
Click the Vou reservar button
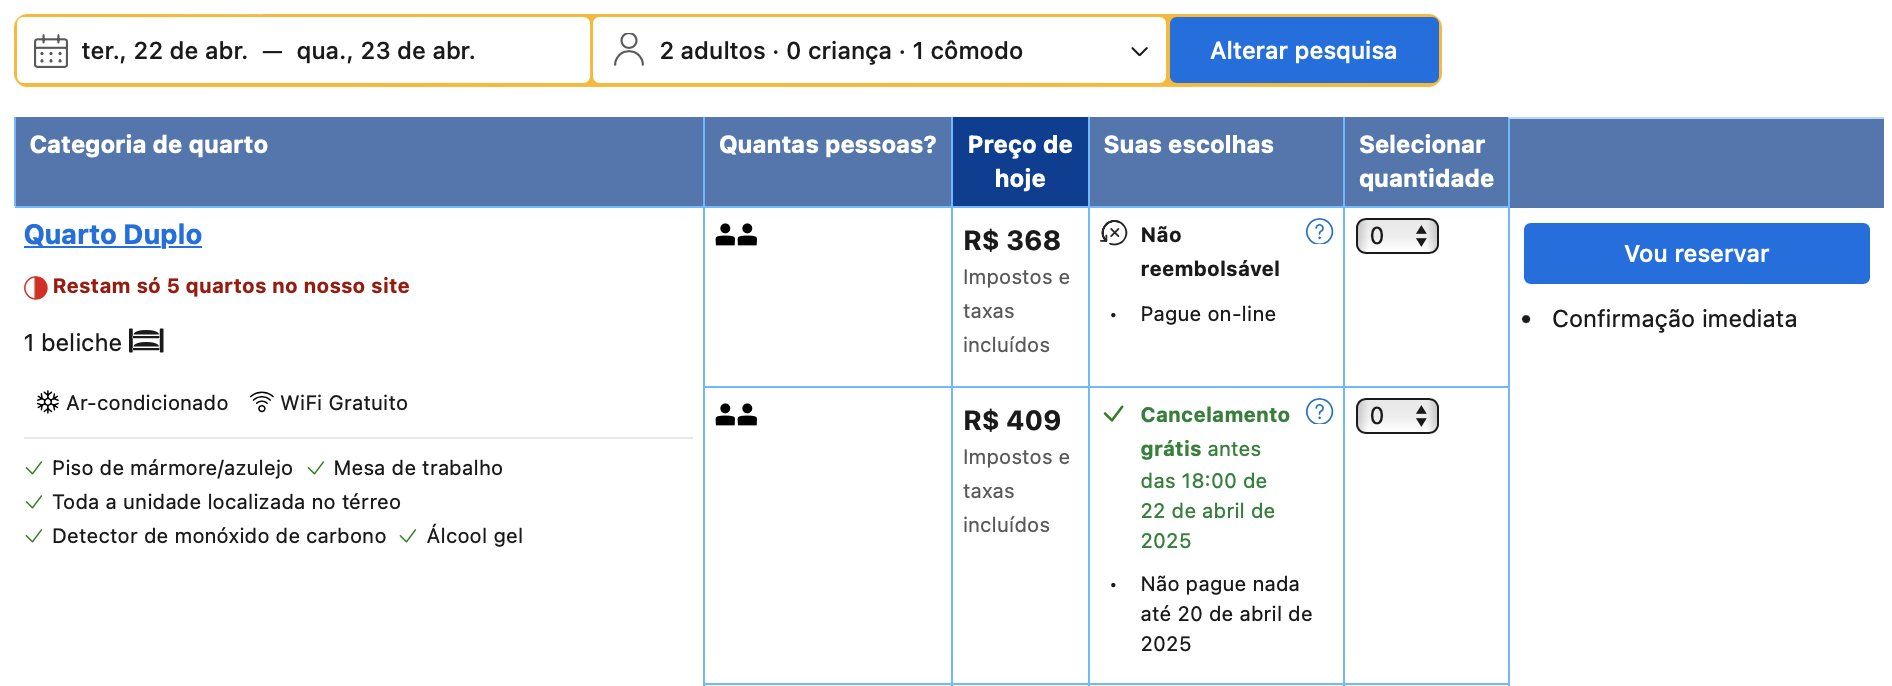[1697, 253]
